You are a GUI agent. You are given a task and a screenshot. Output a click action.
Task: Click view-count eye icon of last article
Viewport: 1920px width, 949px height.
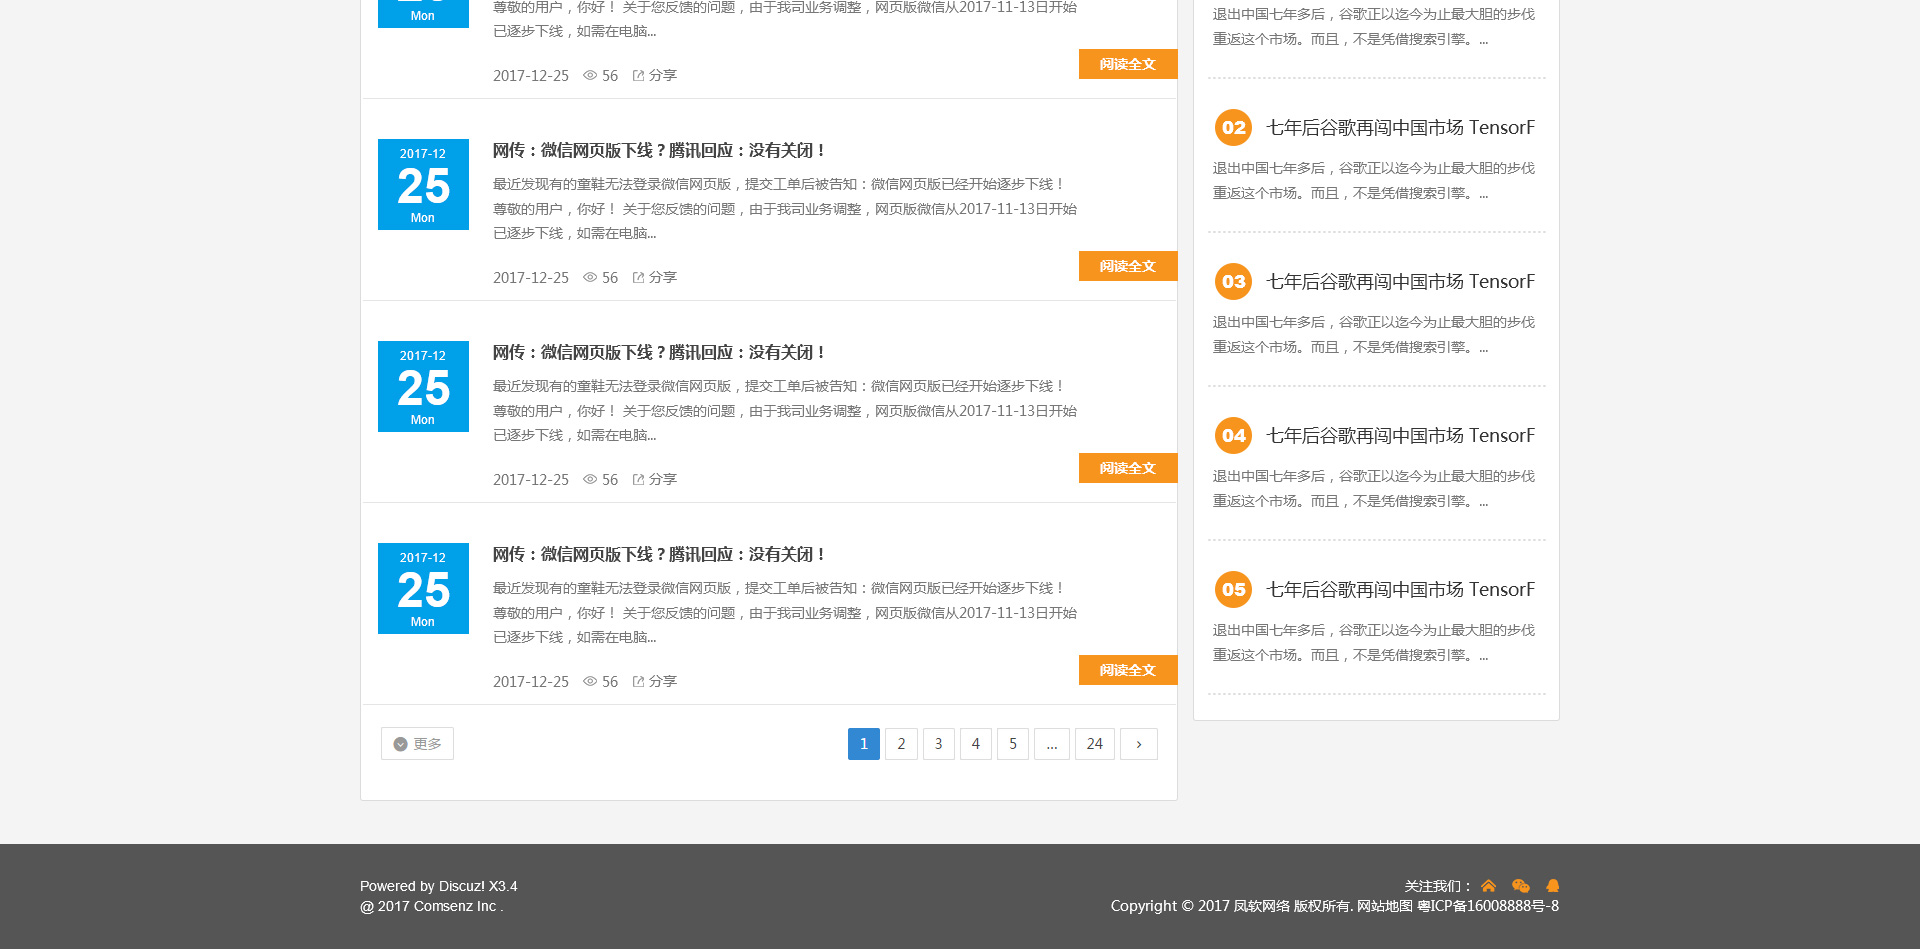point(590,681)
